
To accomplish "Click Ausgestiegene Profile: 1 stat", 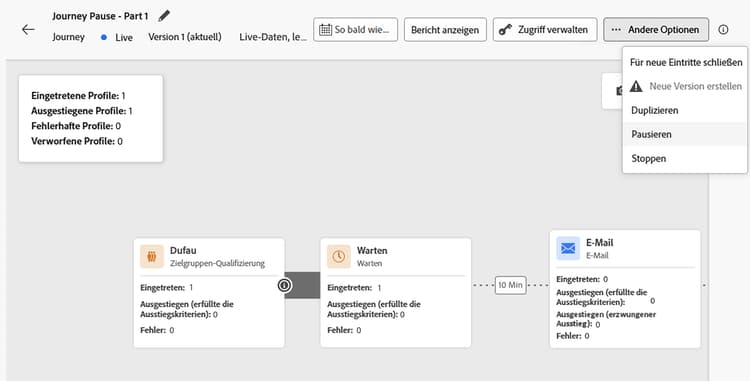I will [82, 111].
